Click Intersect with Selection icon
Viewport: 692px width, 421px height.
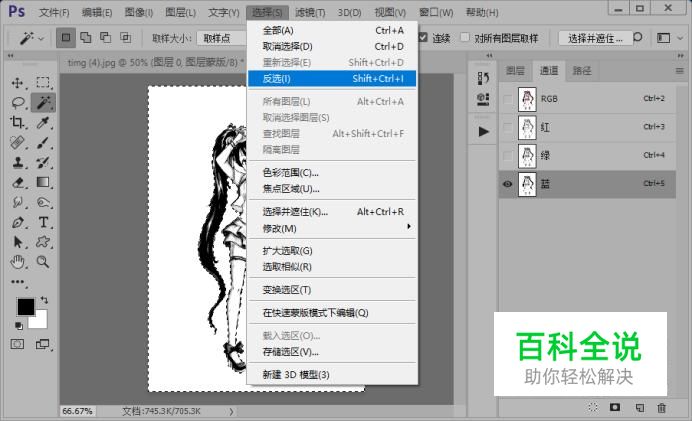click(126, 38)
